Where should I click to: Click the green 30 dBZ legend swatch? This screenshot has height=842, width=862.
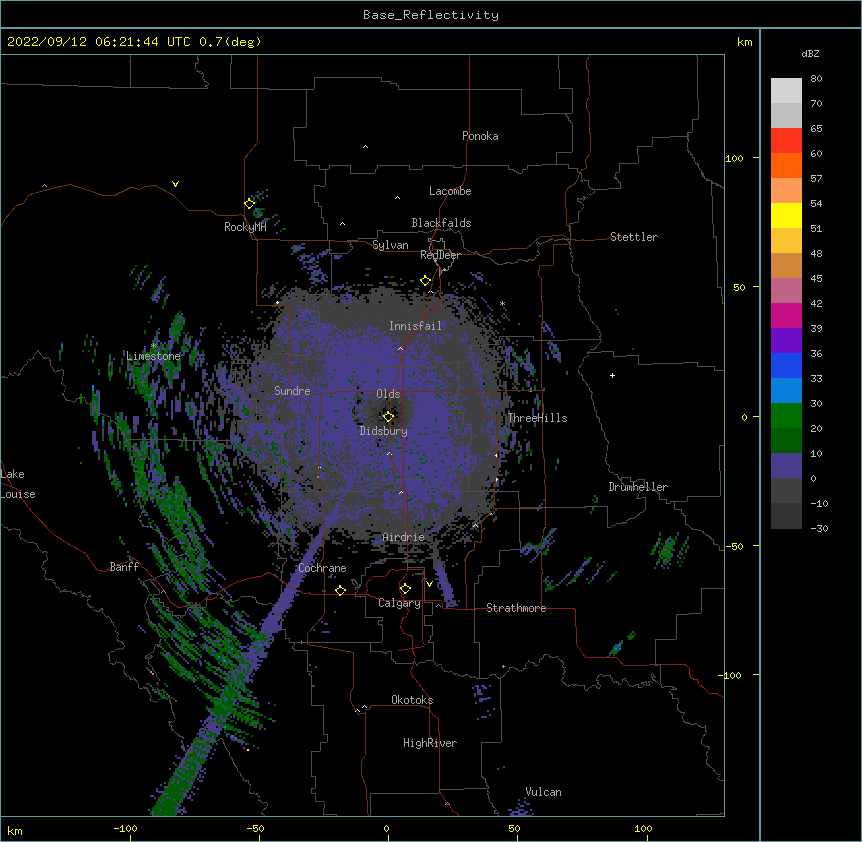click(786, 416)
